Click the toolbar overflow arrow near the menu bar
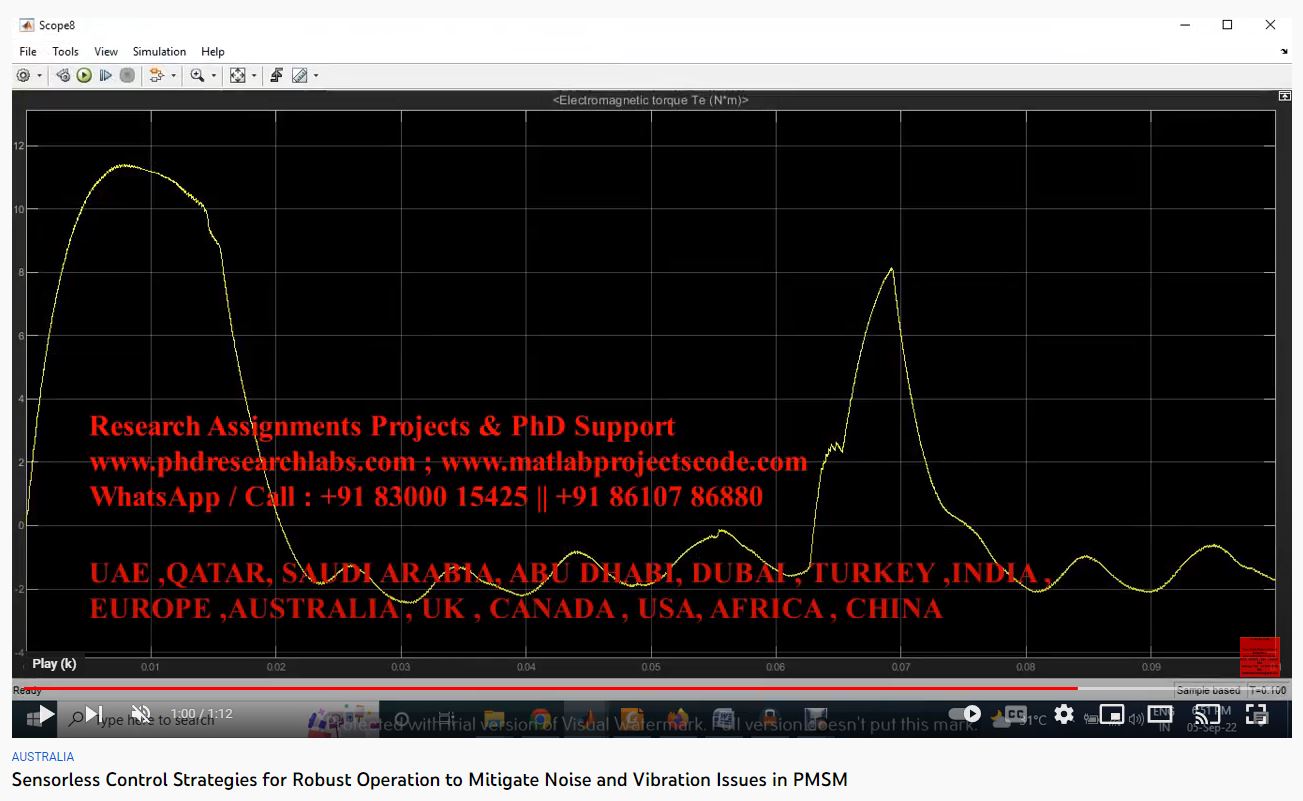 (x=1285, y=51)
